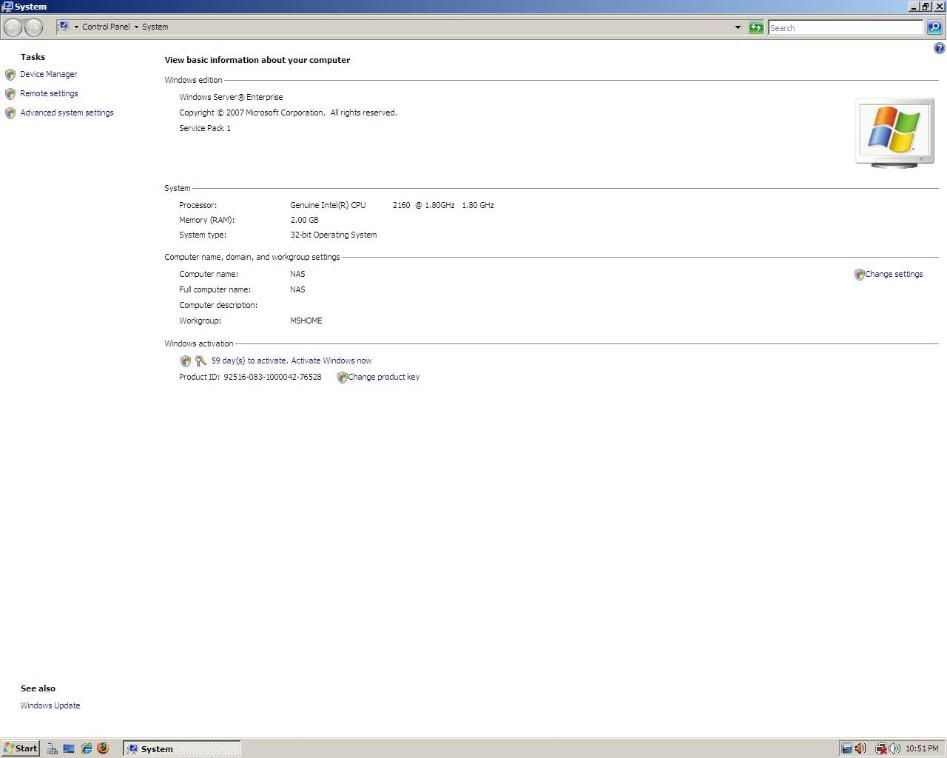Click the address bar computer icon
The image size is (947, 758).
pyautogui.click(x=63, y=27)
